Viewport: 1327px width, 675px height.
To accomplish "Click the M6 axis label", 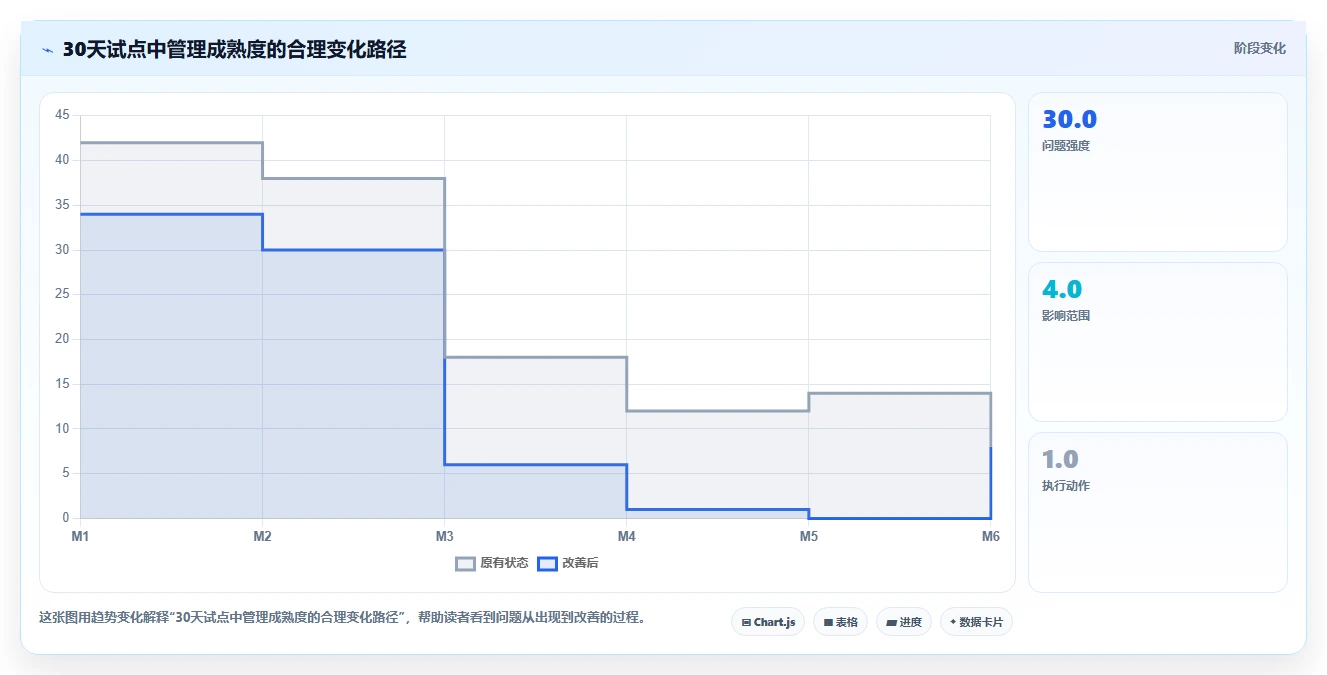I will click(x=991, y=537).
